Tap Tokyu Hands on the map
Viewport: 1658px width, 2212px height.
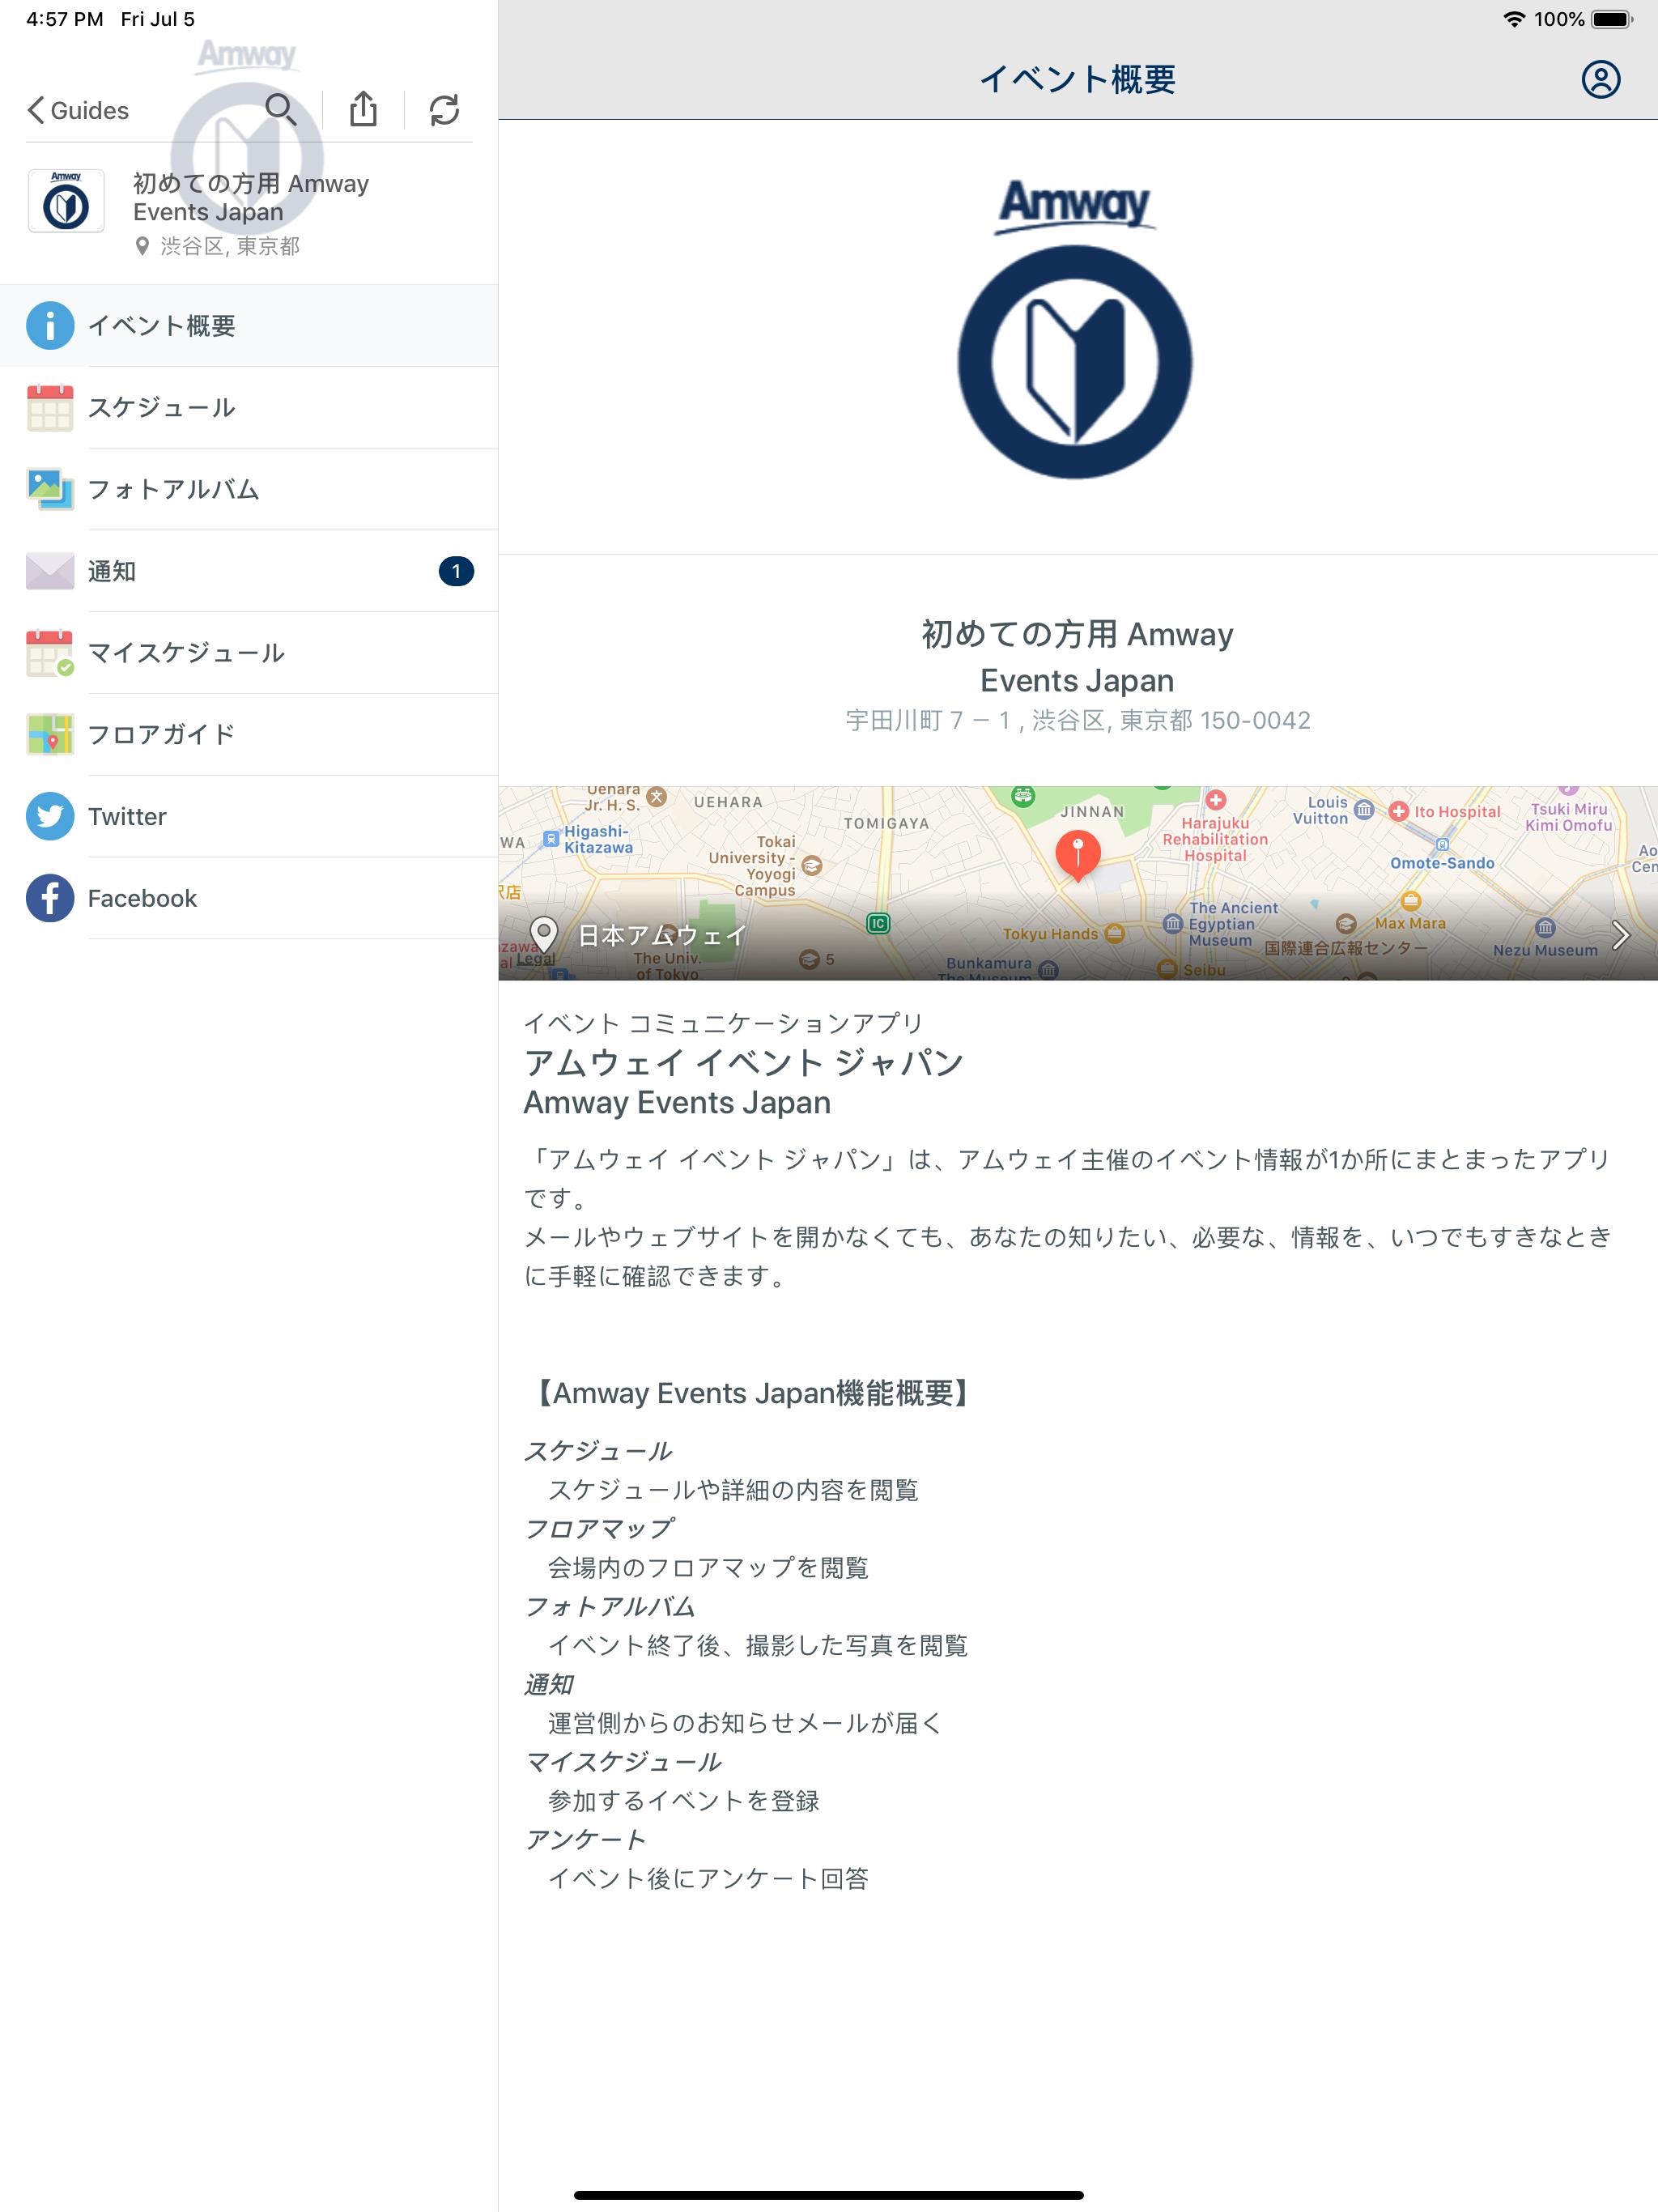pyautogui.click(x=1063, y=934)
